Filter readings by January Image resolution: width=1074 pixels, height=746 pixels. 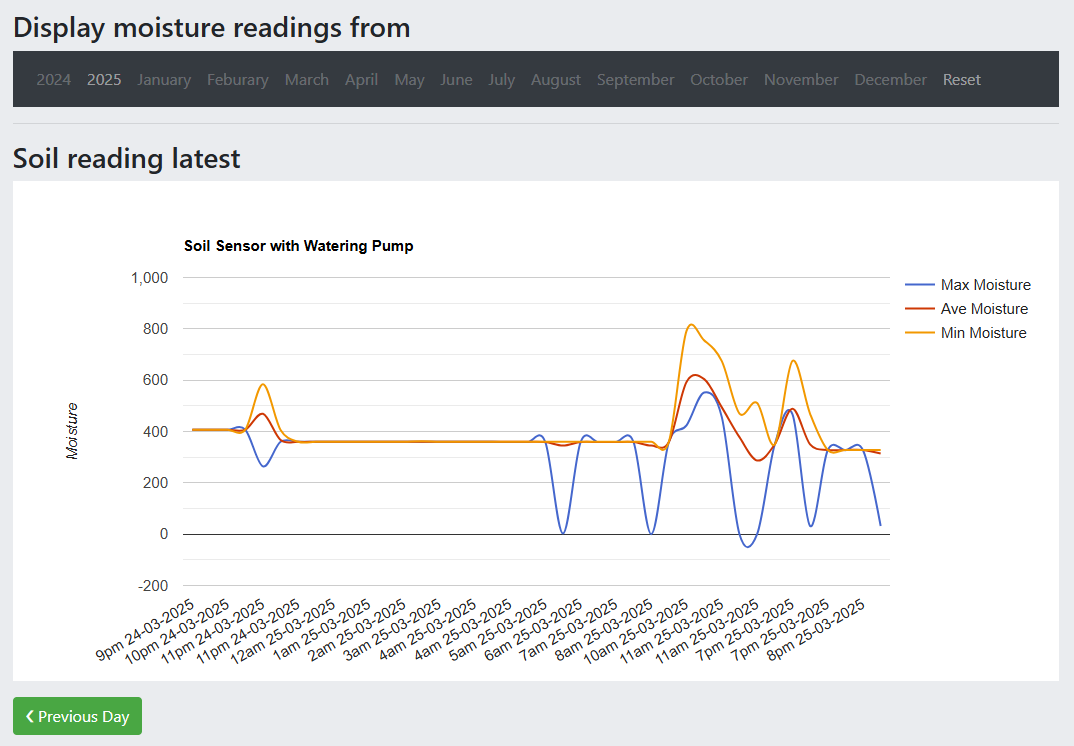point(164,79)
